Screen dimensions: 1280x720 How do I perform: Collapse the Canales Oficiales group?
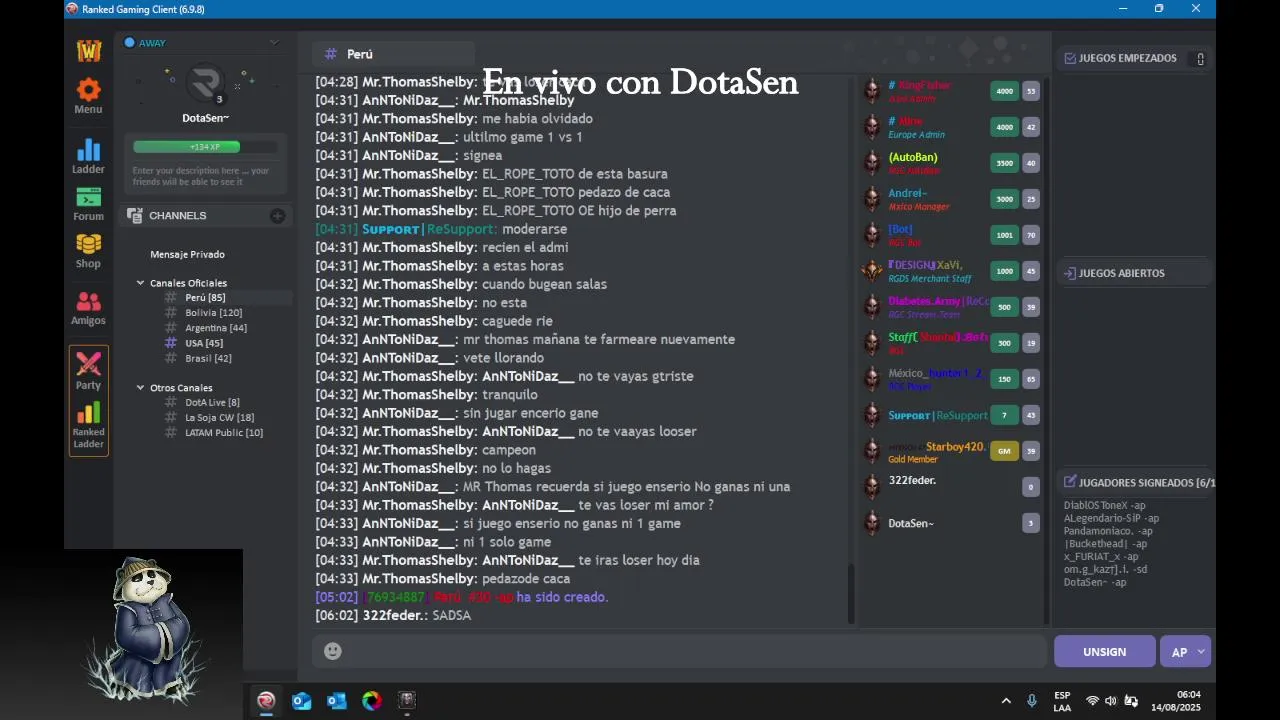pyautogui.click(x=141, y=283)
